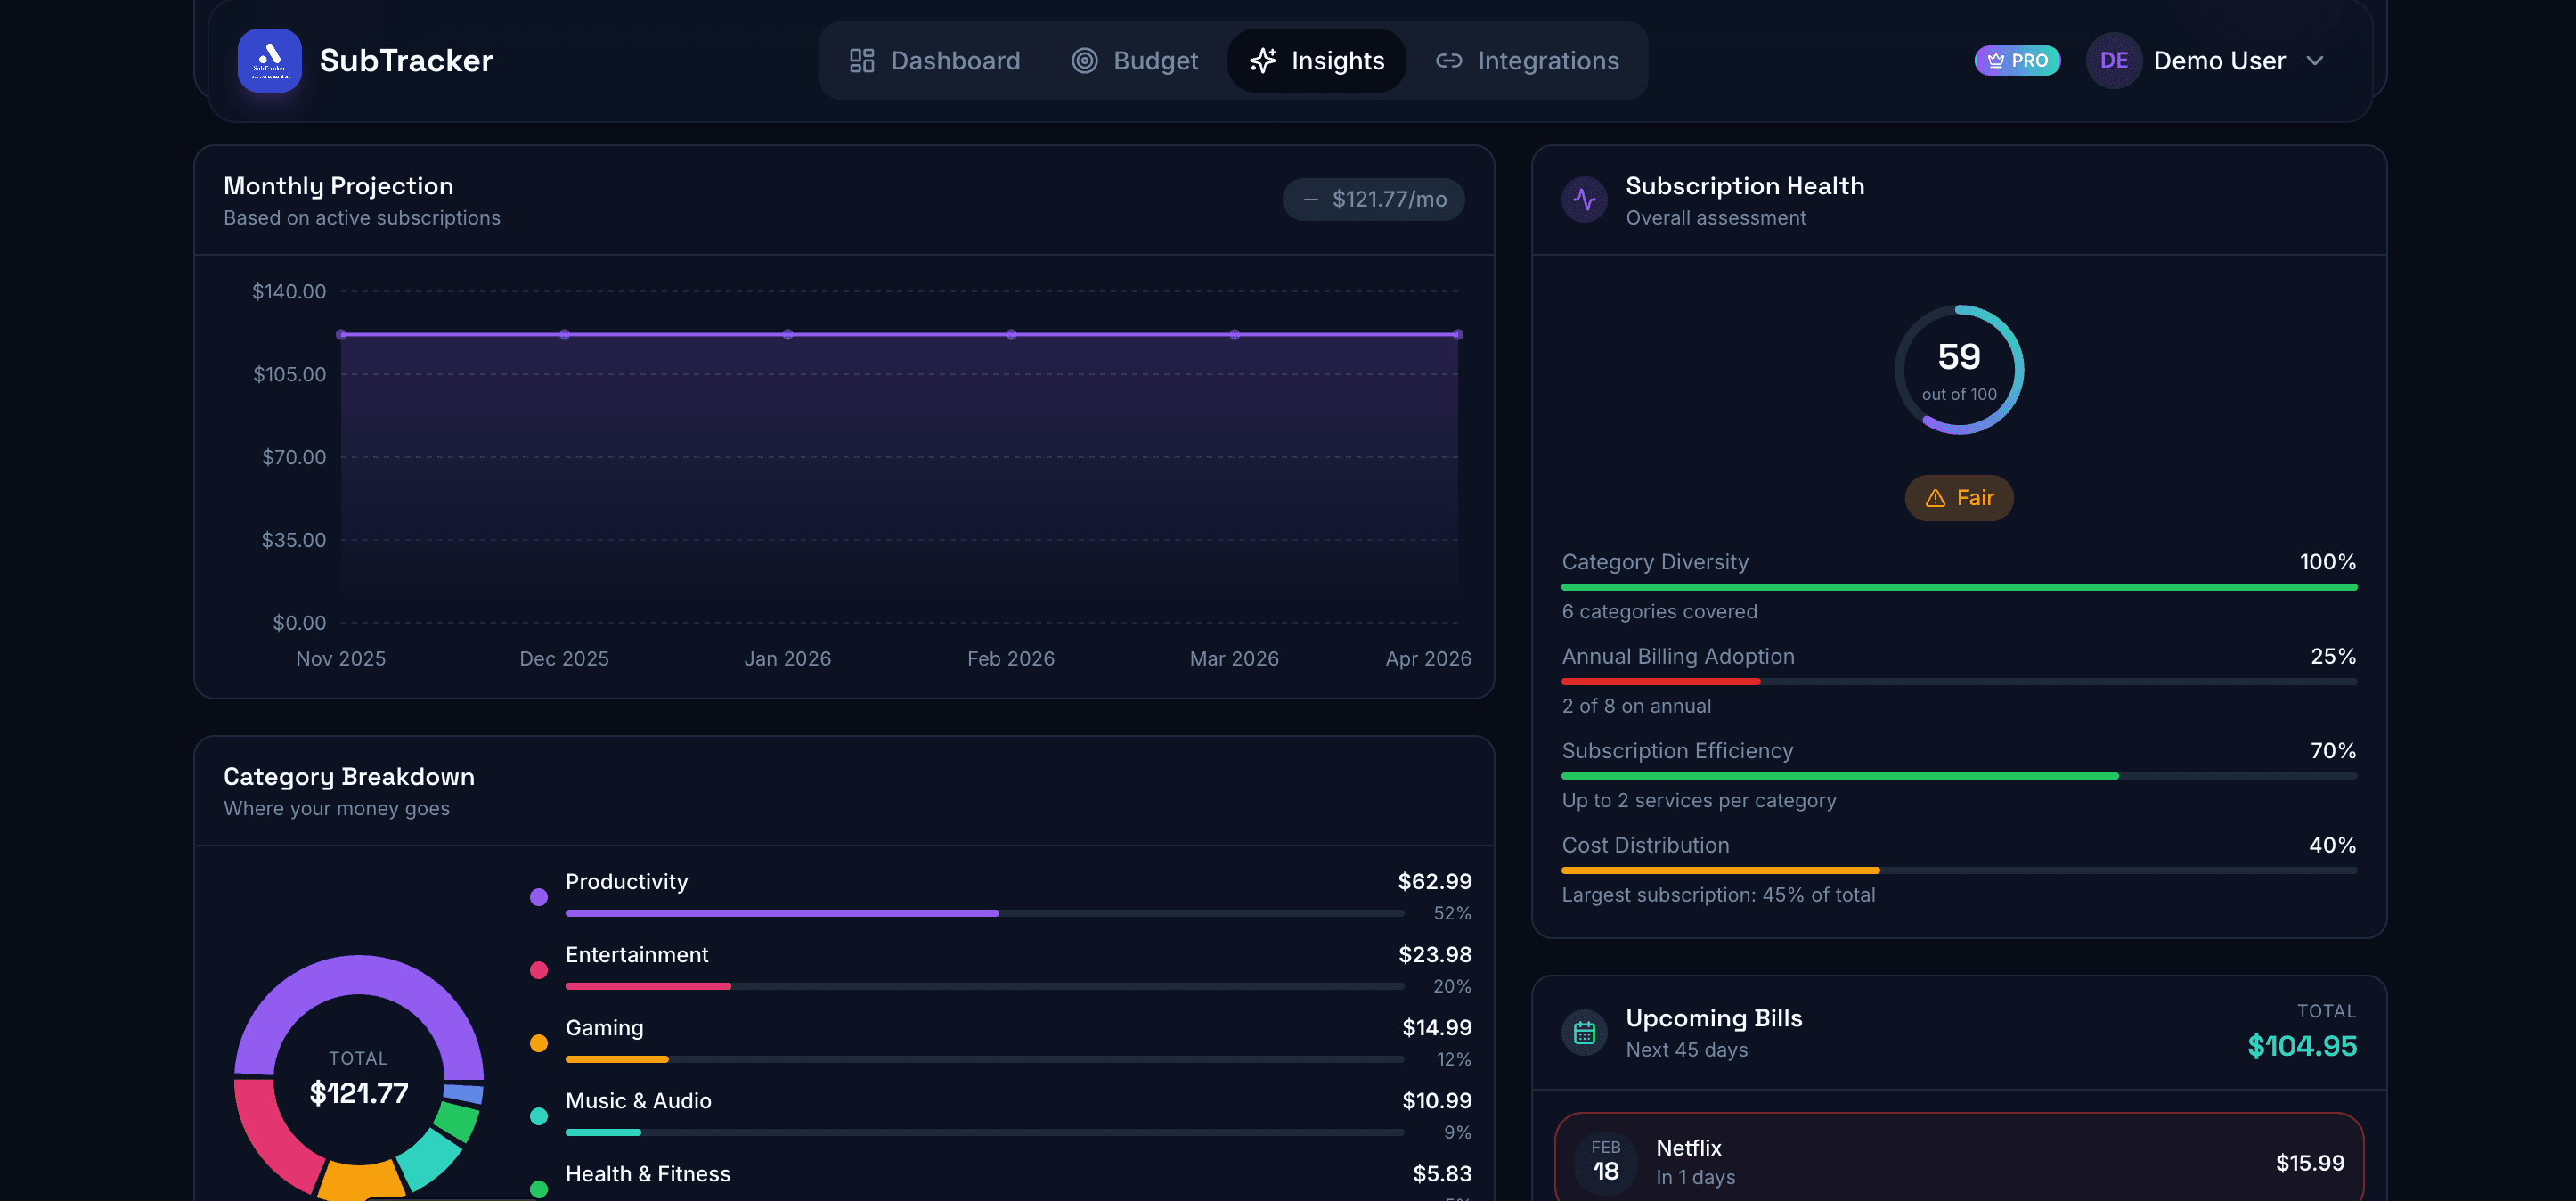Viewport: 2576px width, 1201px height.
Task: Click the $121.77/mo projection badge
Action: tap(1373, 199)
